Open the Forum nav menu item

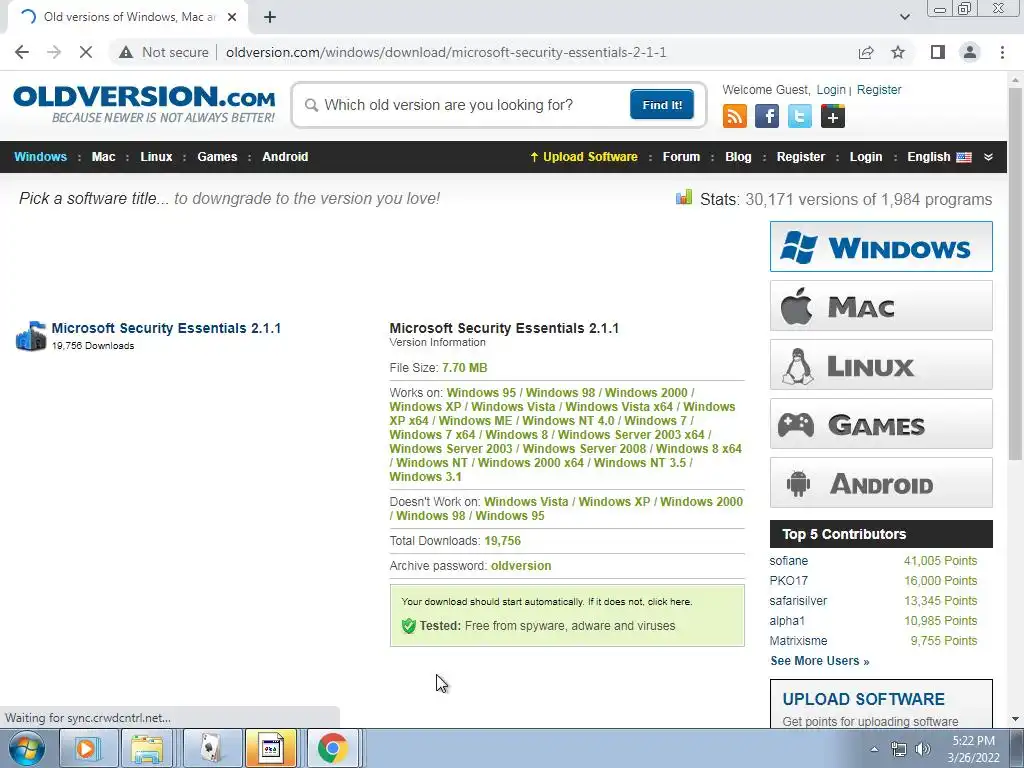681,157
